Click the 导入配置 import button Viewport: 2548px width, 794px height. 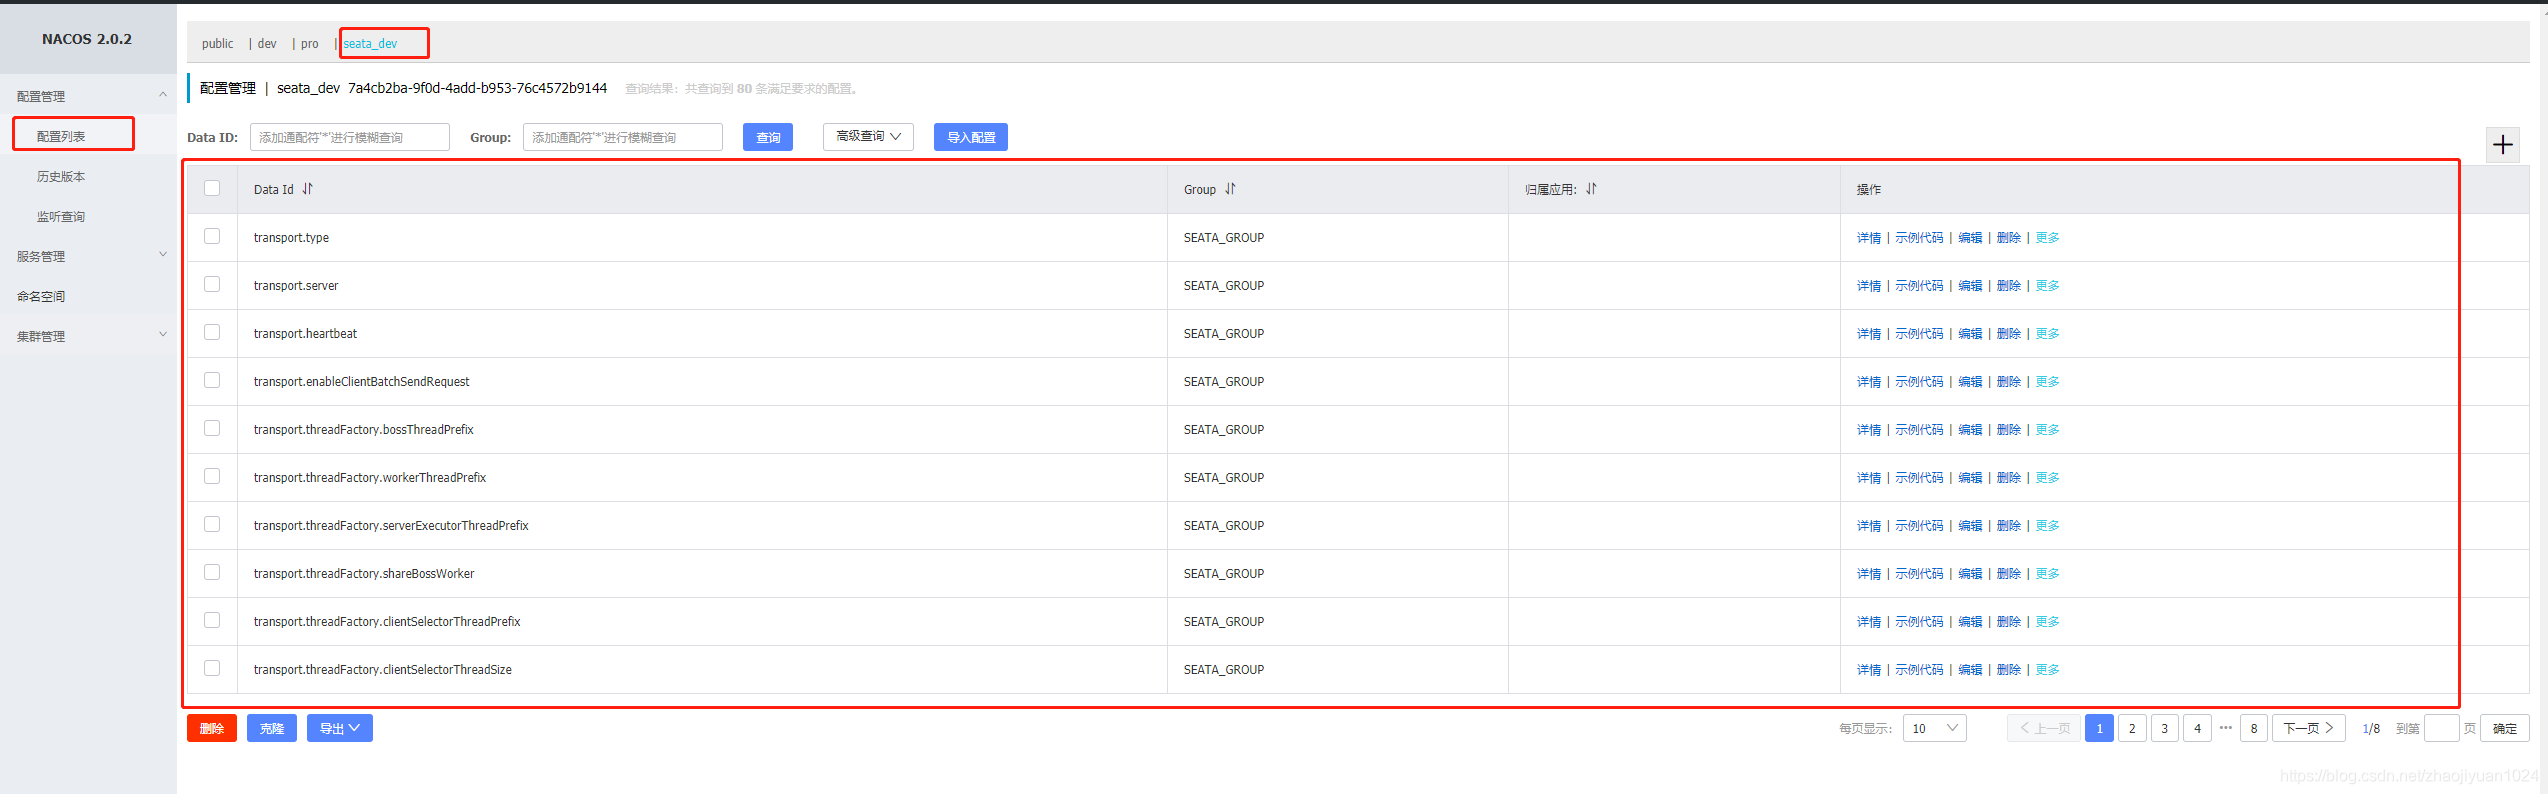[x=970, y=137]
